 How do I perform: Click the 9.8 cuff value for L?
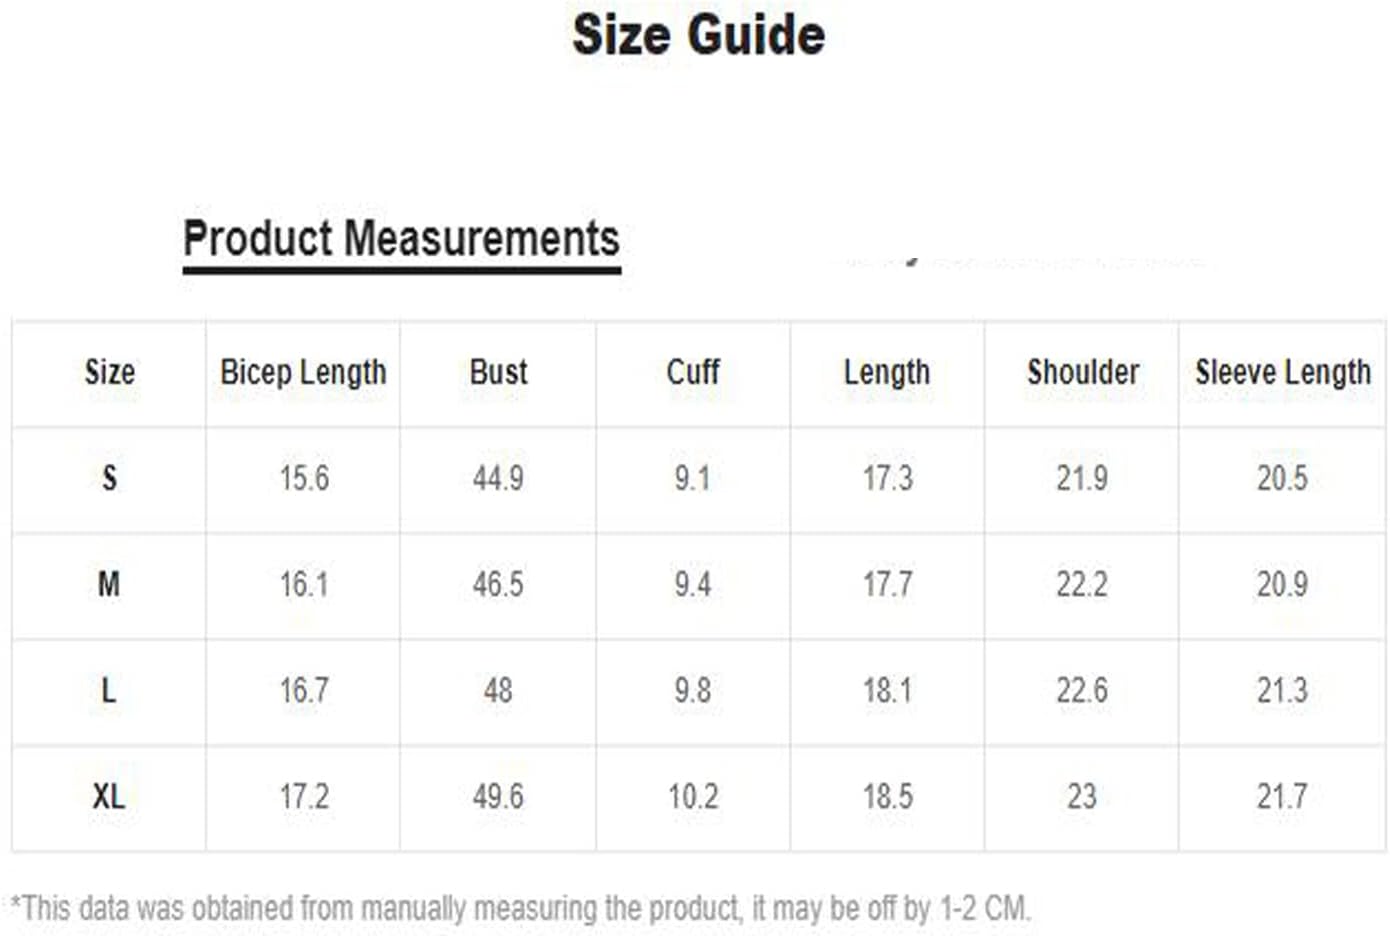click(x=693, y=691)
